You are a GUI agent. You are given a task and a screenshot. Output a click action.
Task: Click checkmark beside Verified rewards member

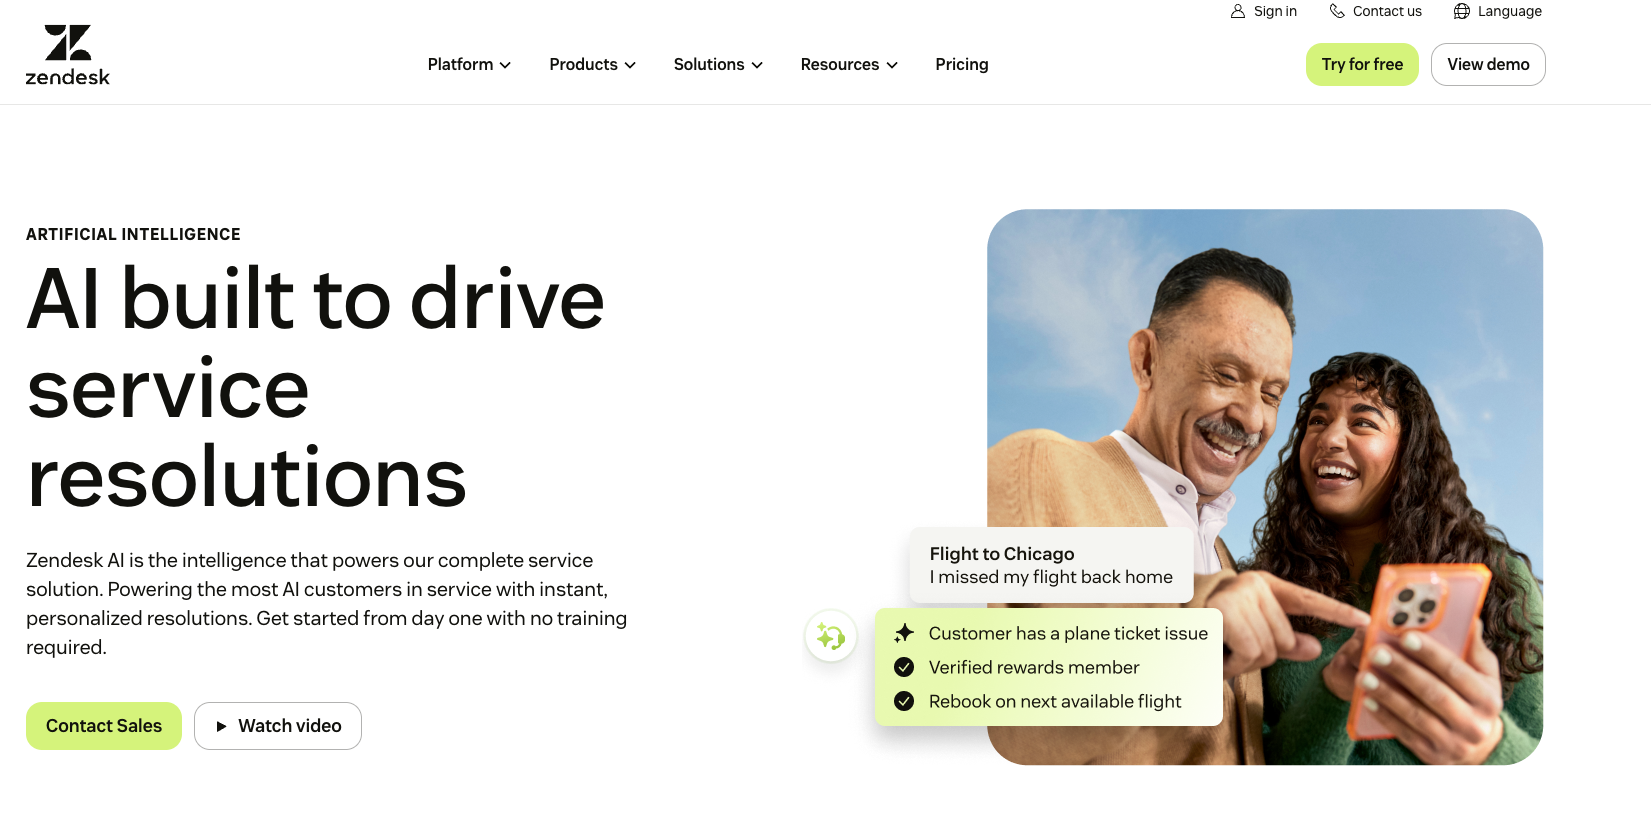click(x=904, y=667)
